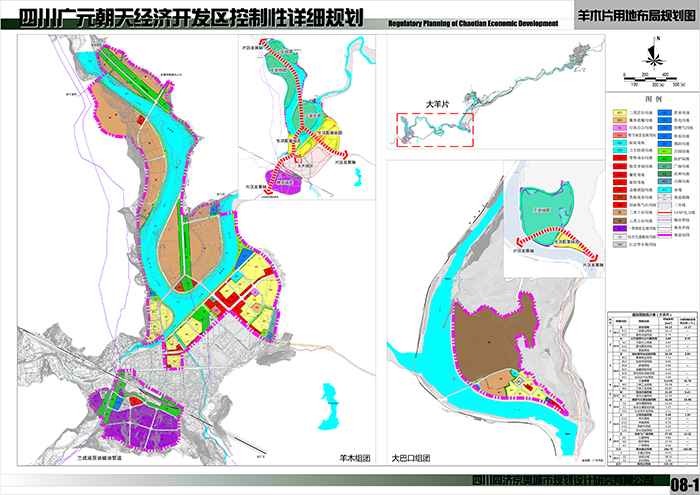Click the 图例 legend heading

654,99
